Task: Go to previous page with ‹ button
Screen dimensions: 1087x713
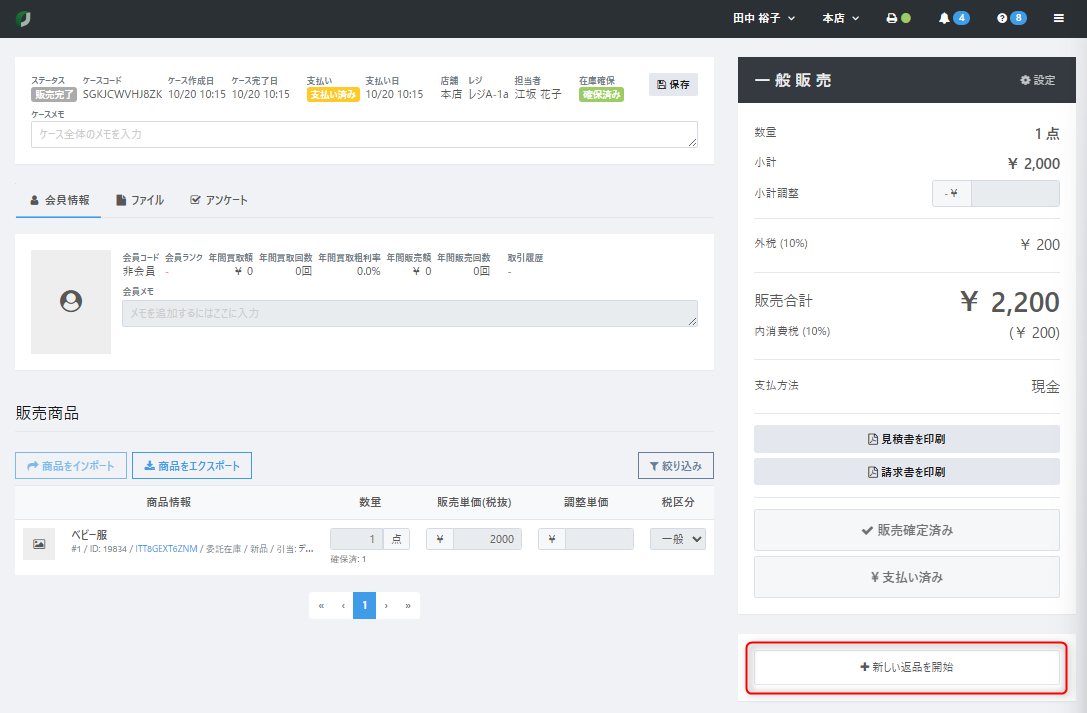Action: click(343, 606)
